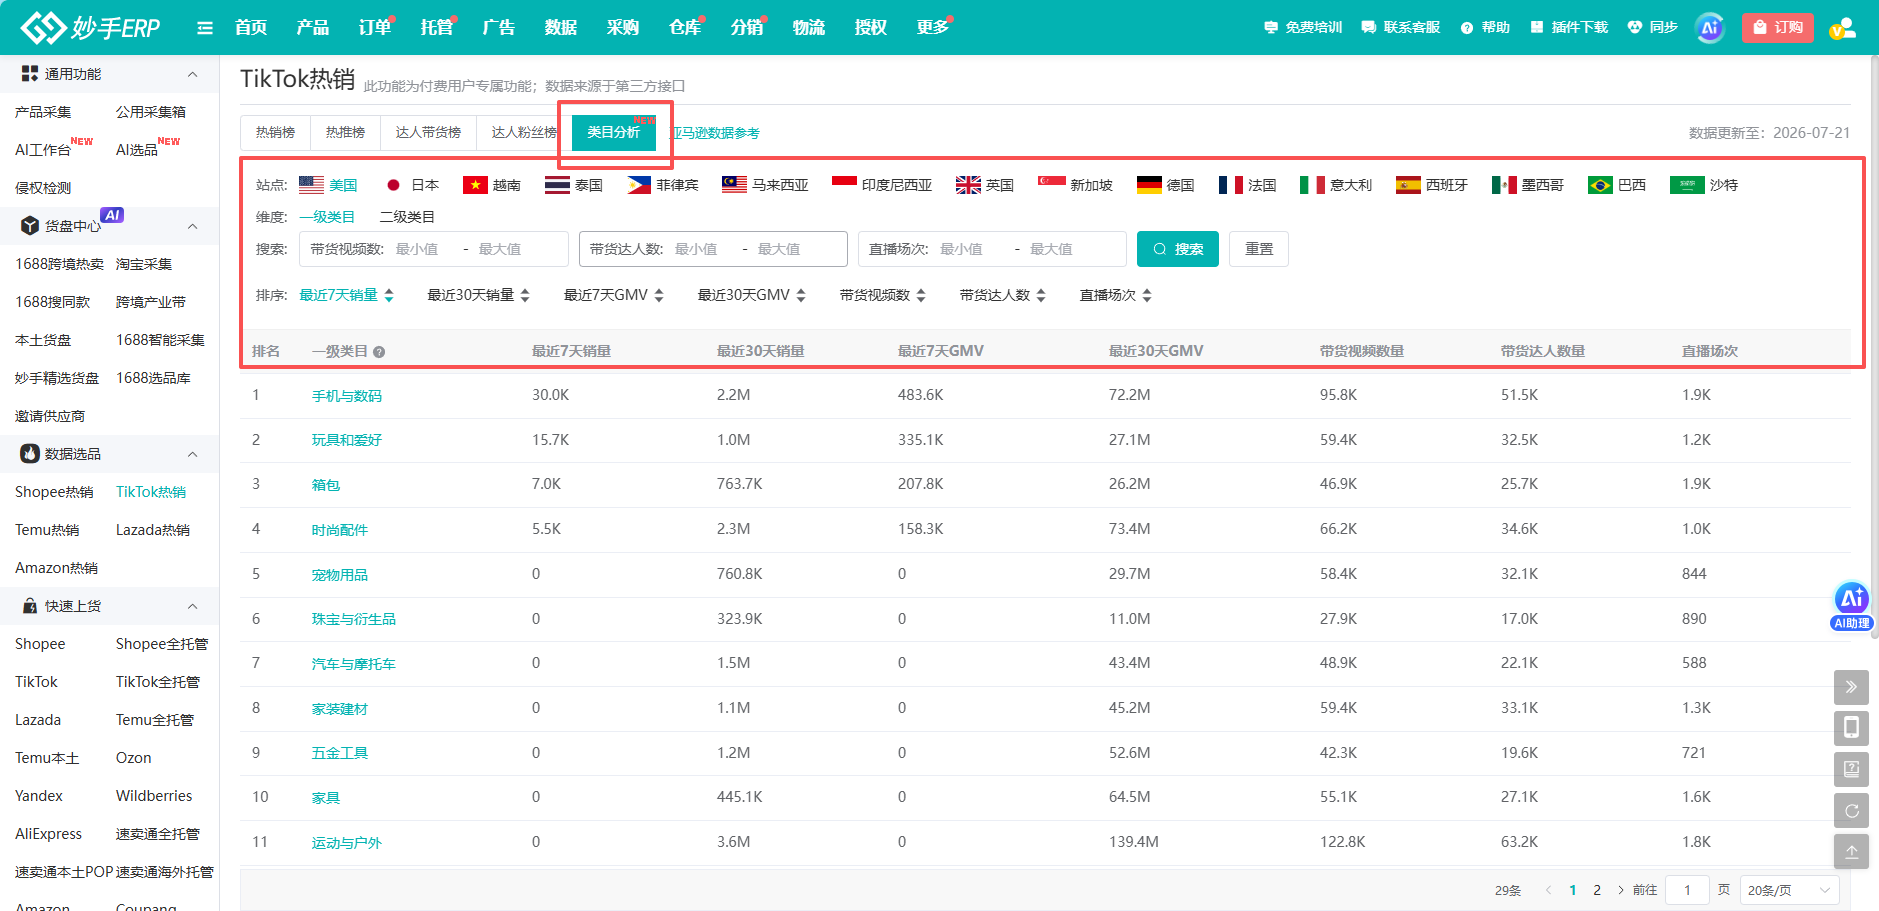This screenshot has width=1879, height=911.
Task: Click the back-to-top floating icon
Action: click(x=1851, y=851)
